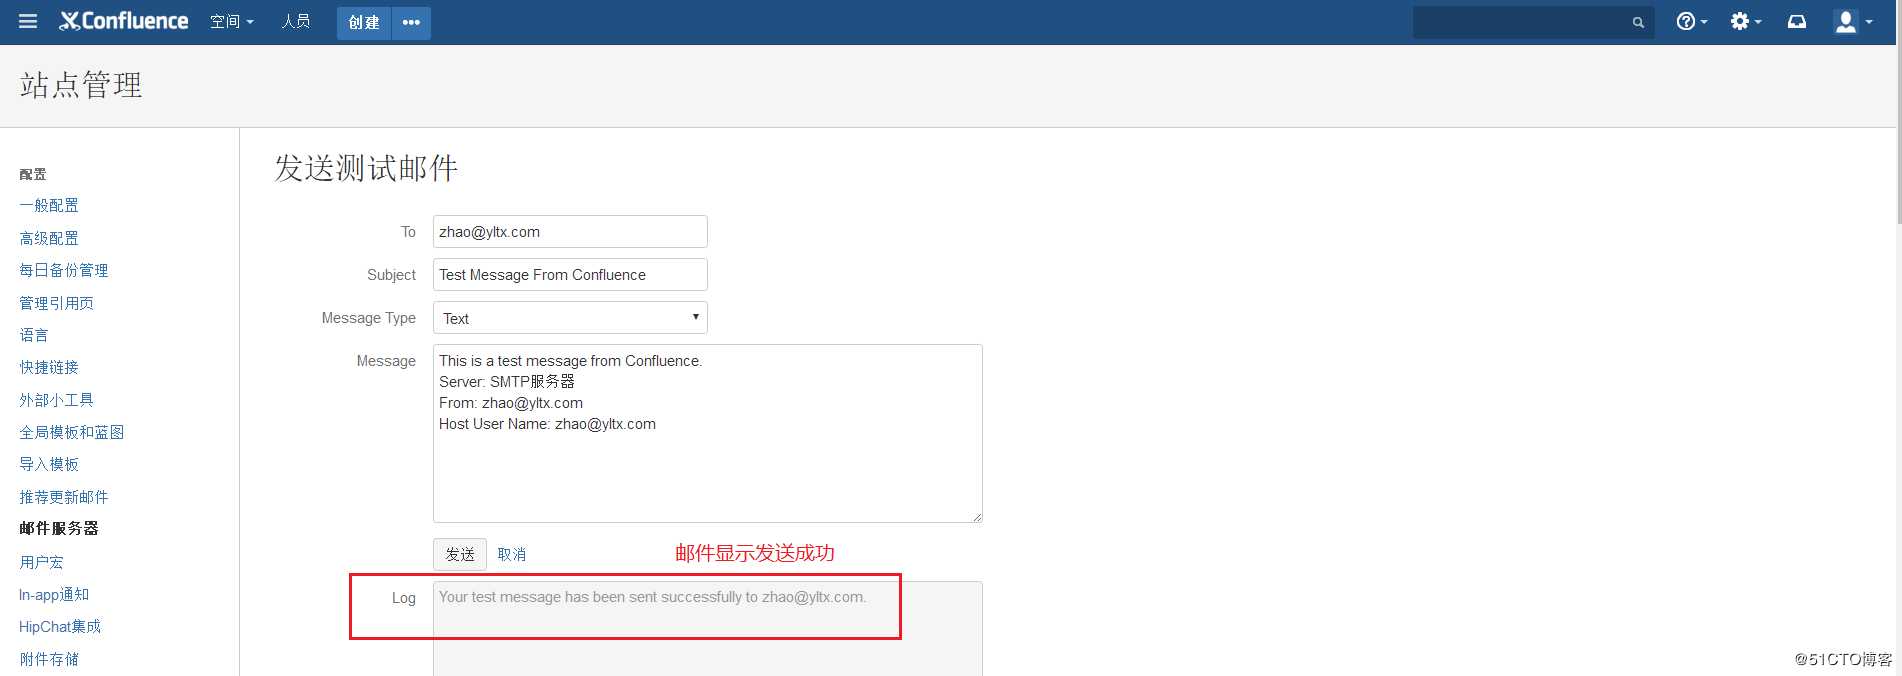Click the 发送 send button
This screenshot has width=1902, height=676.
point(460,554)
